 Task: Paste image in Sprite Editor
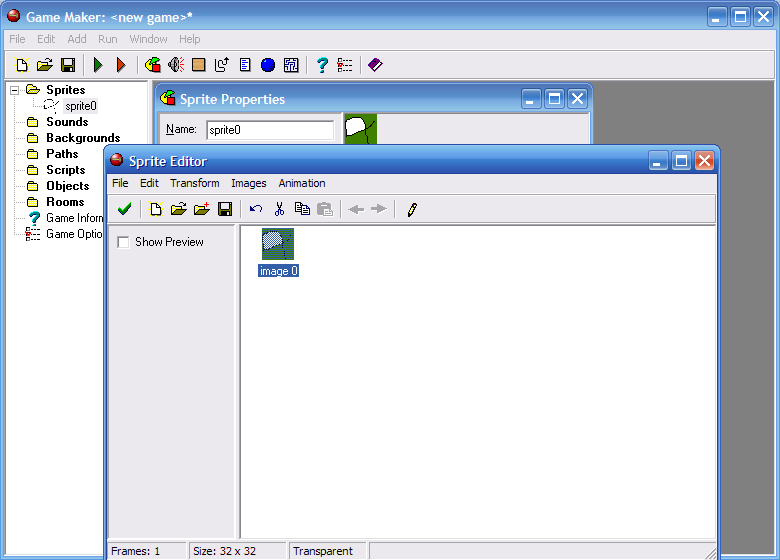[x=325, y=209]
